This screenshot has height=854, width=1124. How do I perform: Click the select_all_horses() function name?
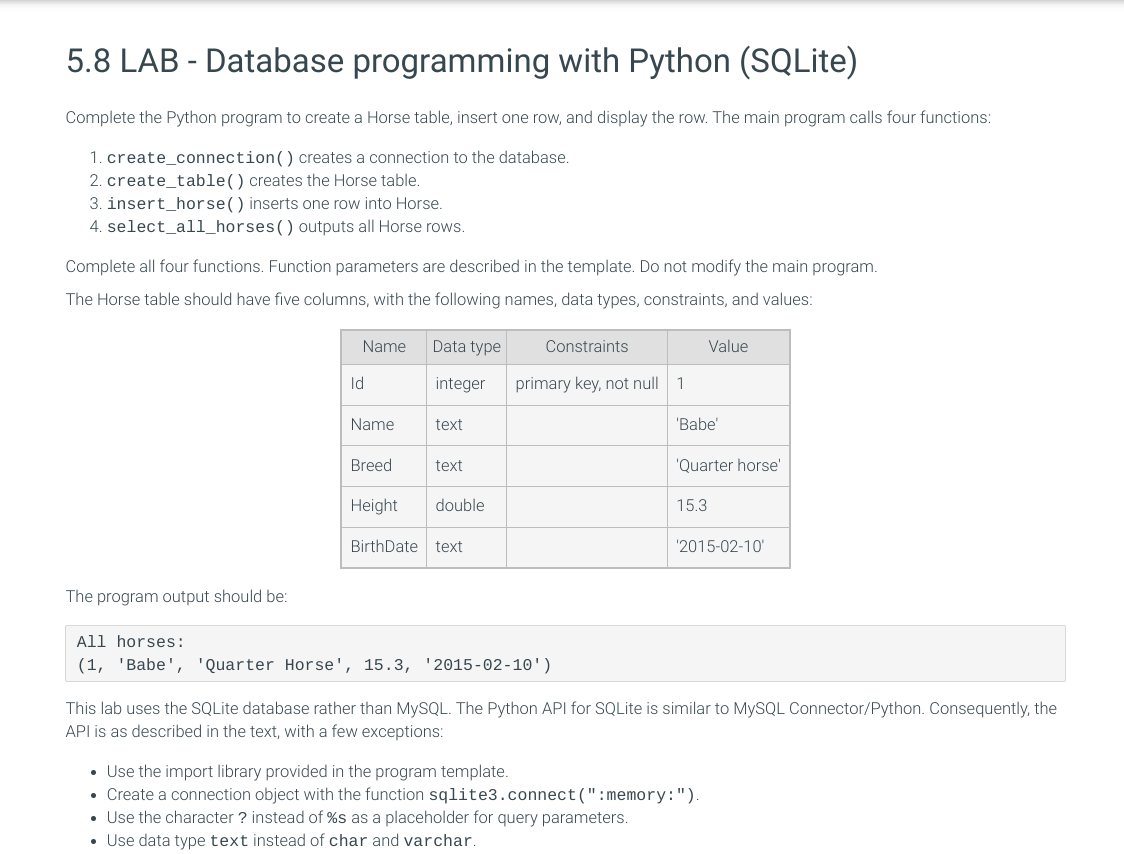(200, 227)
